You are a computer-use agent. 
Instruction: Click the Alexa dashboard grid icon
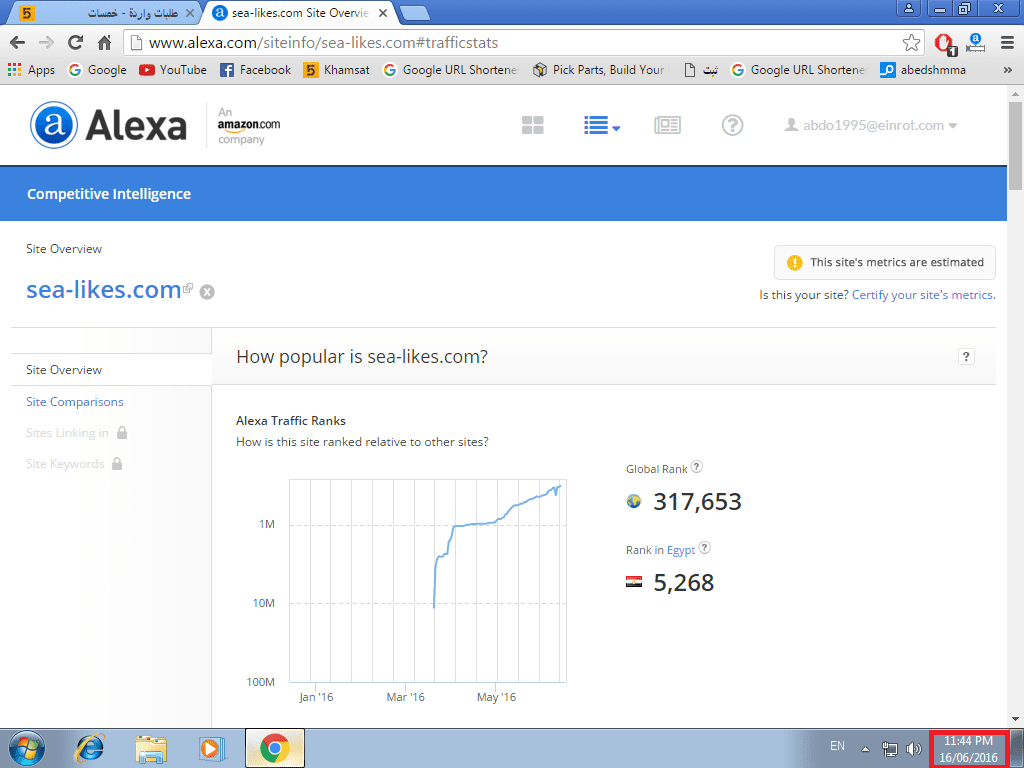[533, 125]
